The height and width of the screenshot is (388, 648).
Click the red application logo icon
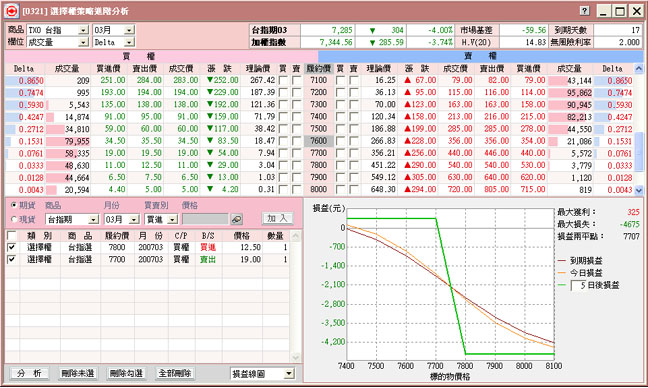[11, 11]
